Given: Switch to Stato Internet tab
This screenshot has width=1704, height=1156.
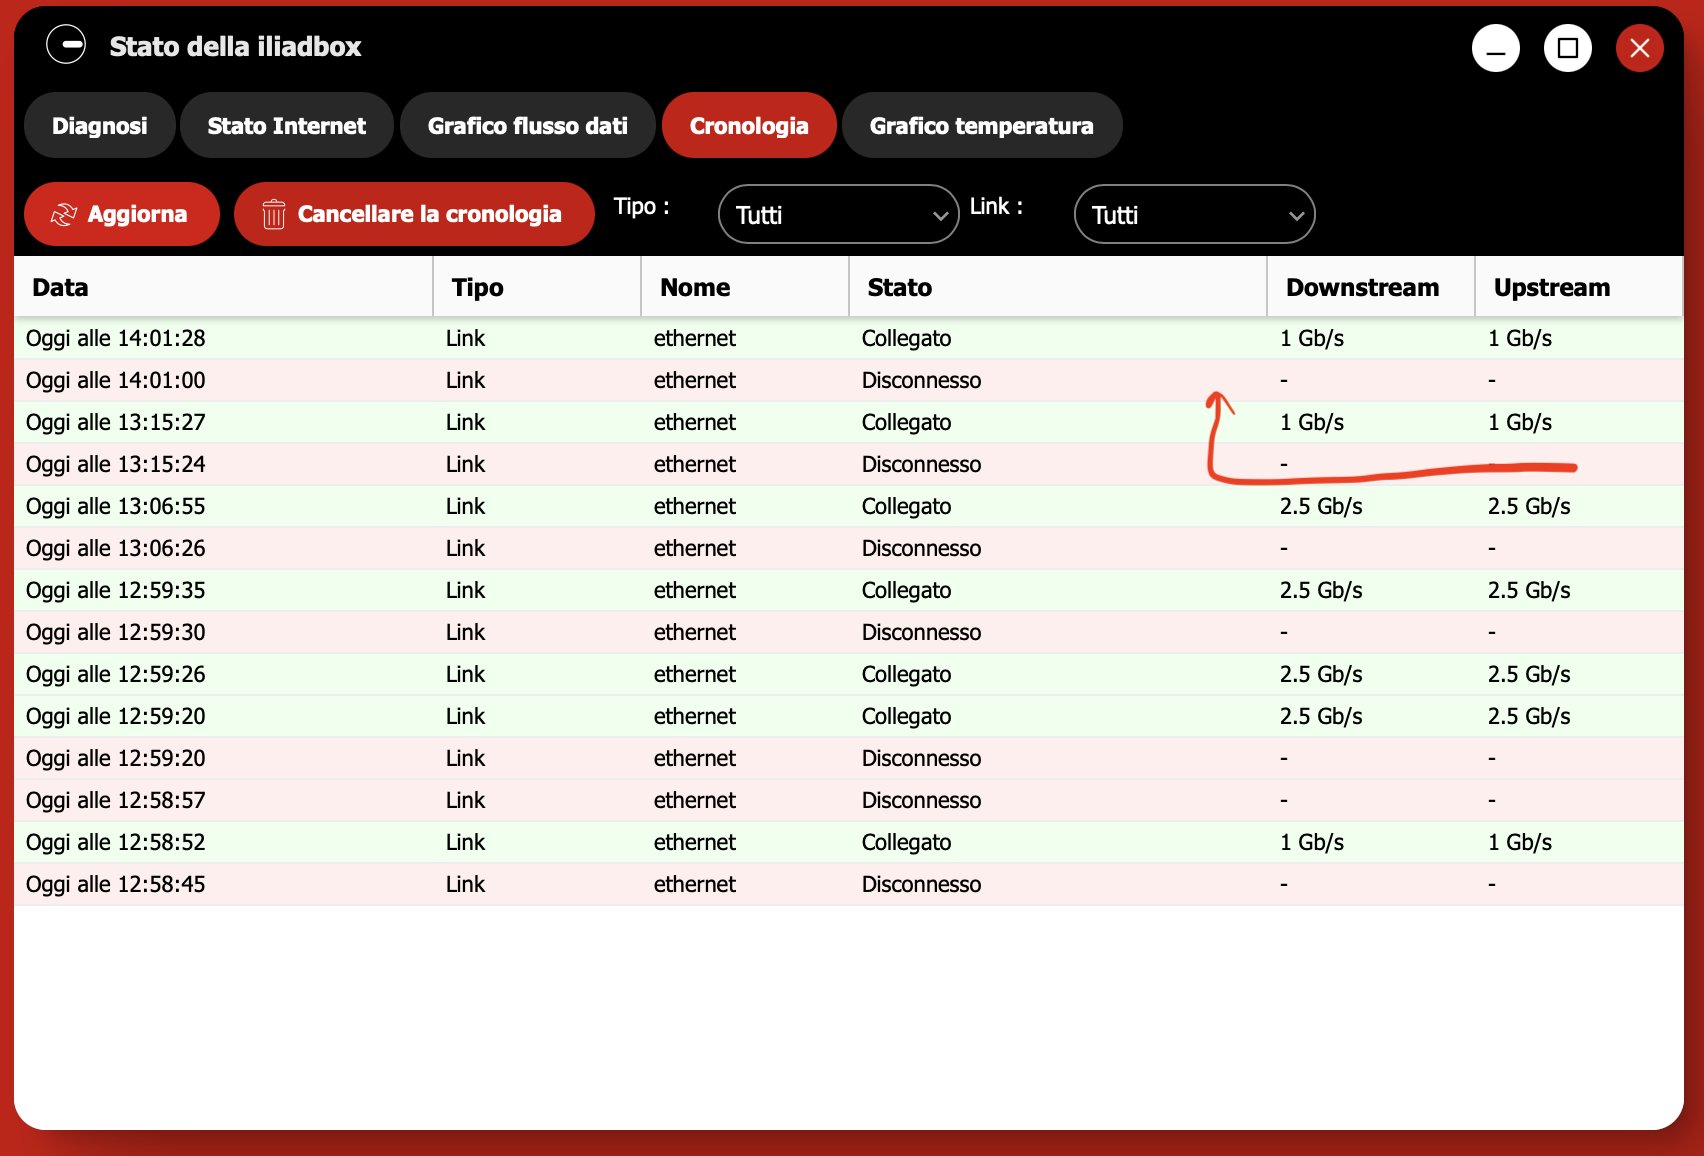Looking at the screenshot, I should [287, 125].
